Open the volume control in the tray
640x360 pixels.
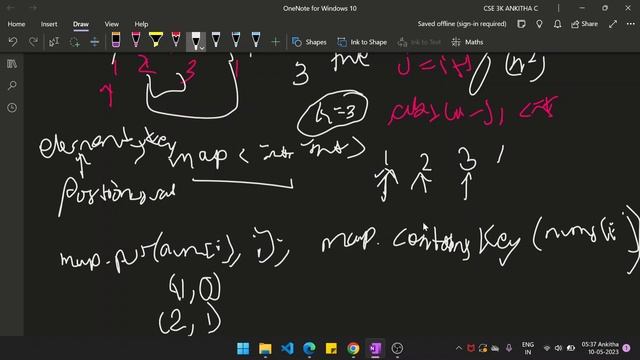coord(558,348)
